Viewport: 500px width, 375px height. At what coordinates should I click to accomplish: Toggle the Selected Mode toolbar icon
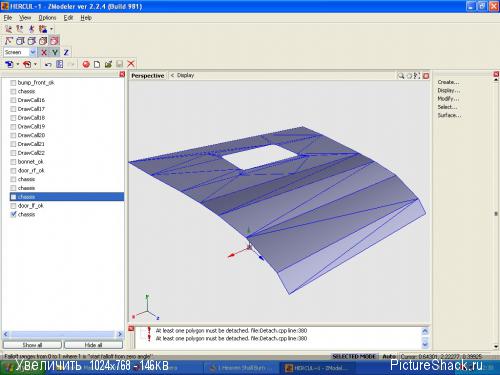pos(54,41)
